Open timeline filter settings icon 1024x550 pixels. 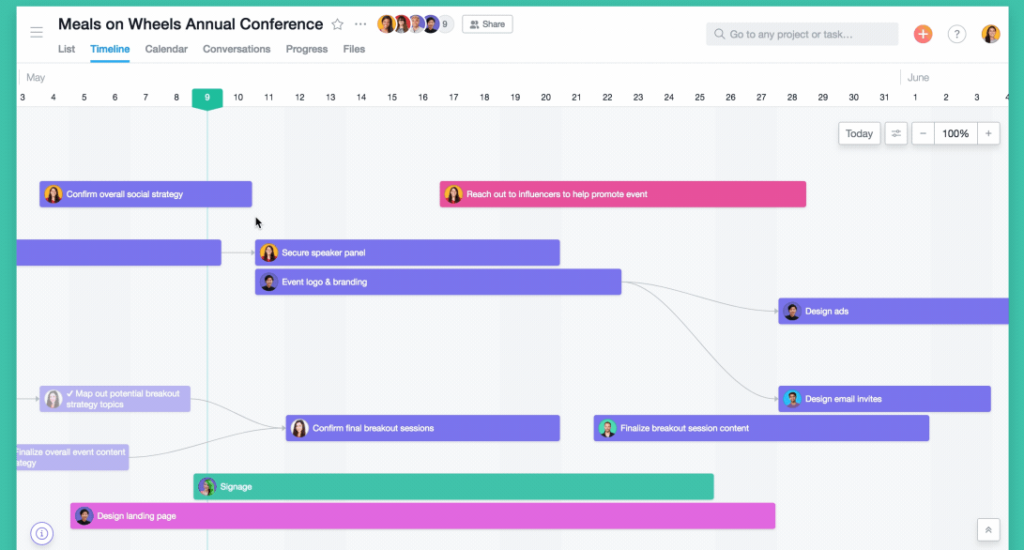pos(896,134)
